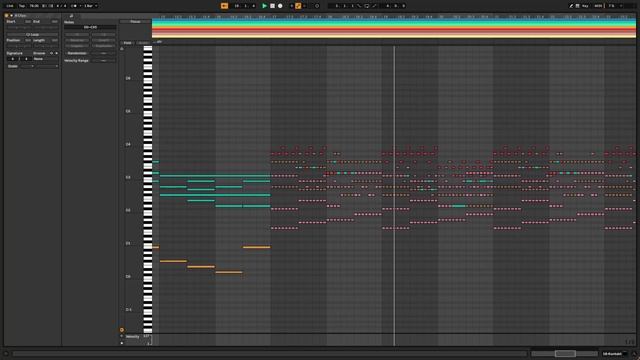Select the Kontakt track label in status bar
The width and height of the screenshot is (640, 360).
613,354
